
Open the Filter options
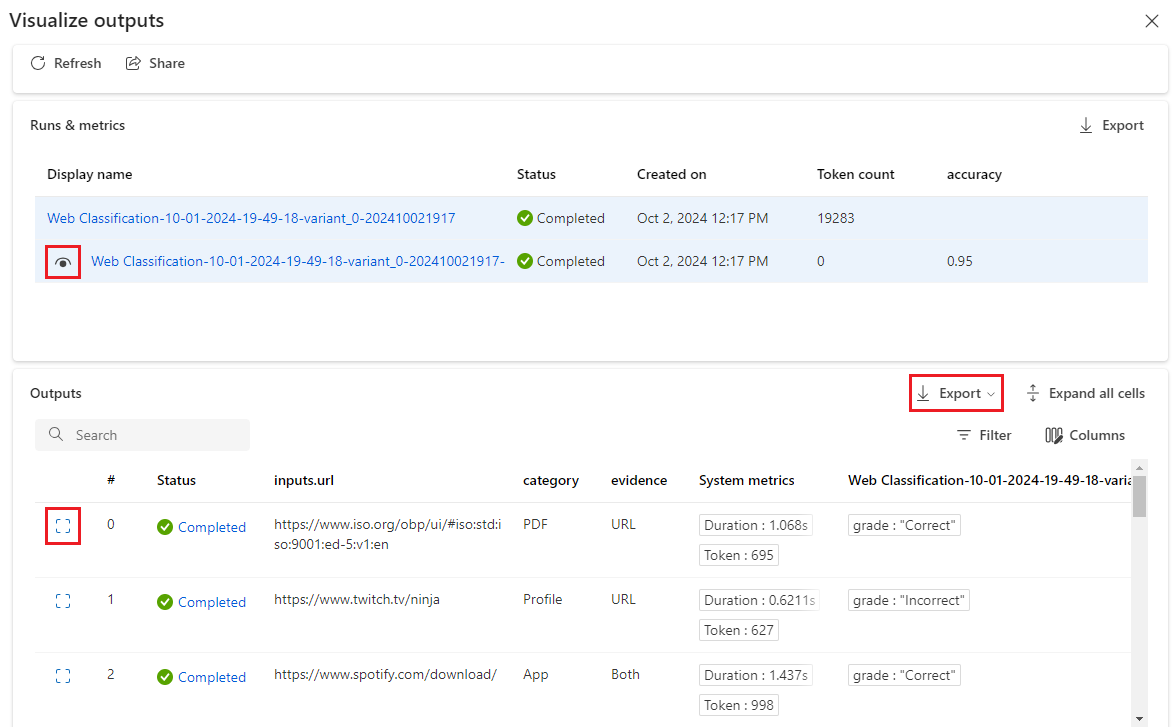[x=984, y=435]
